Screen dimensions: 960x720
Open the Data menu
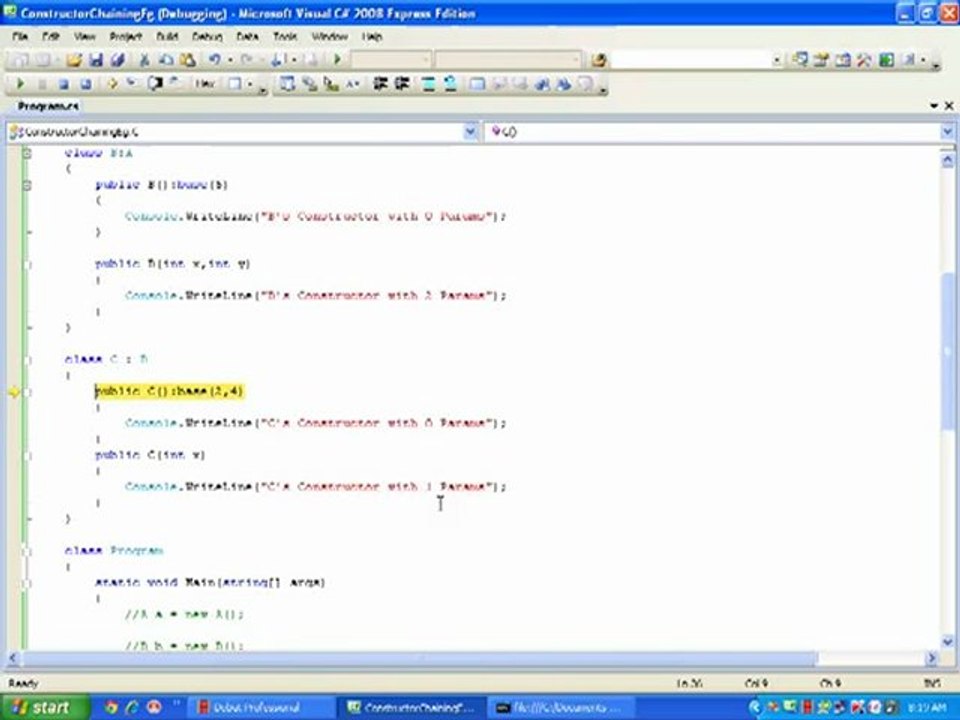pyautogui.click(x=247, y=37)
